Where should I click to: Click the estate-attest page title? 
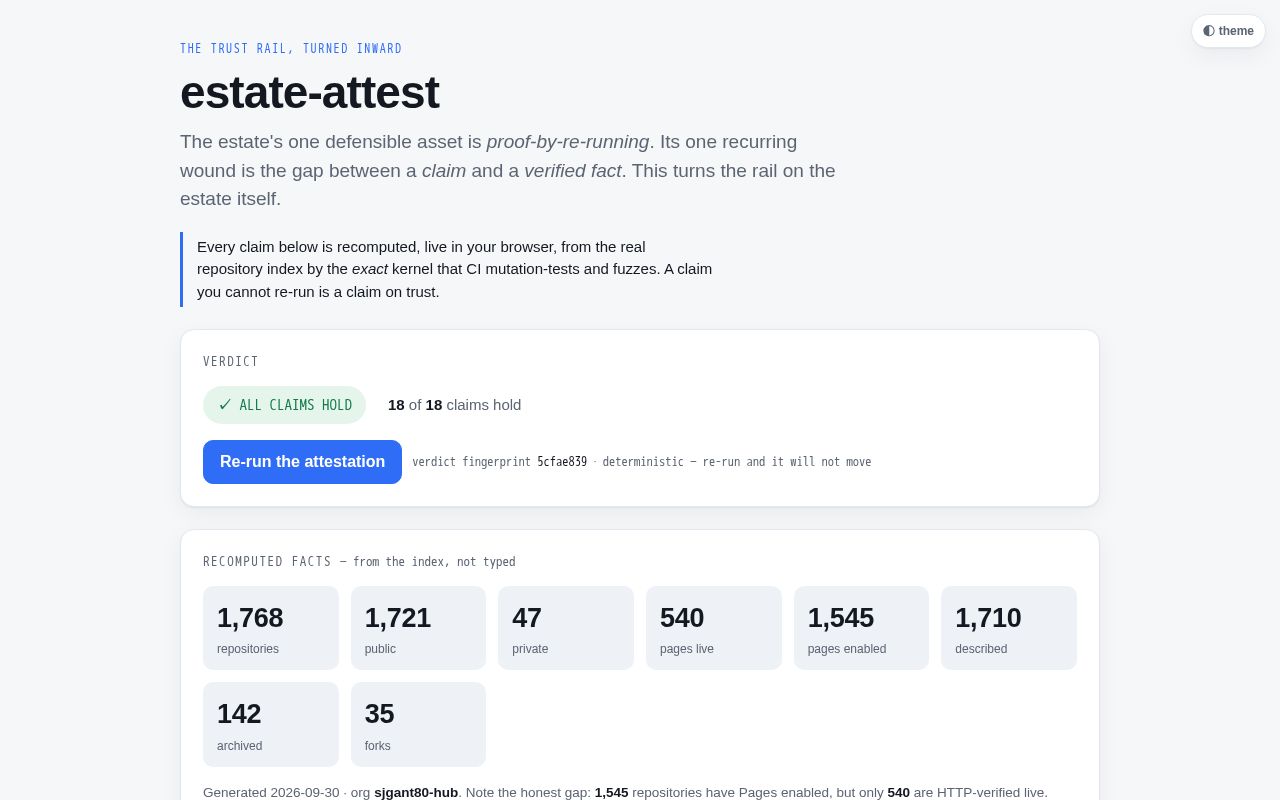coord(309,93)
